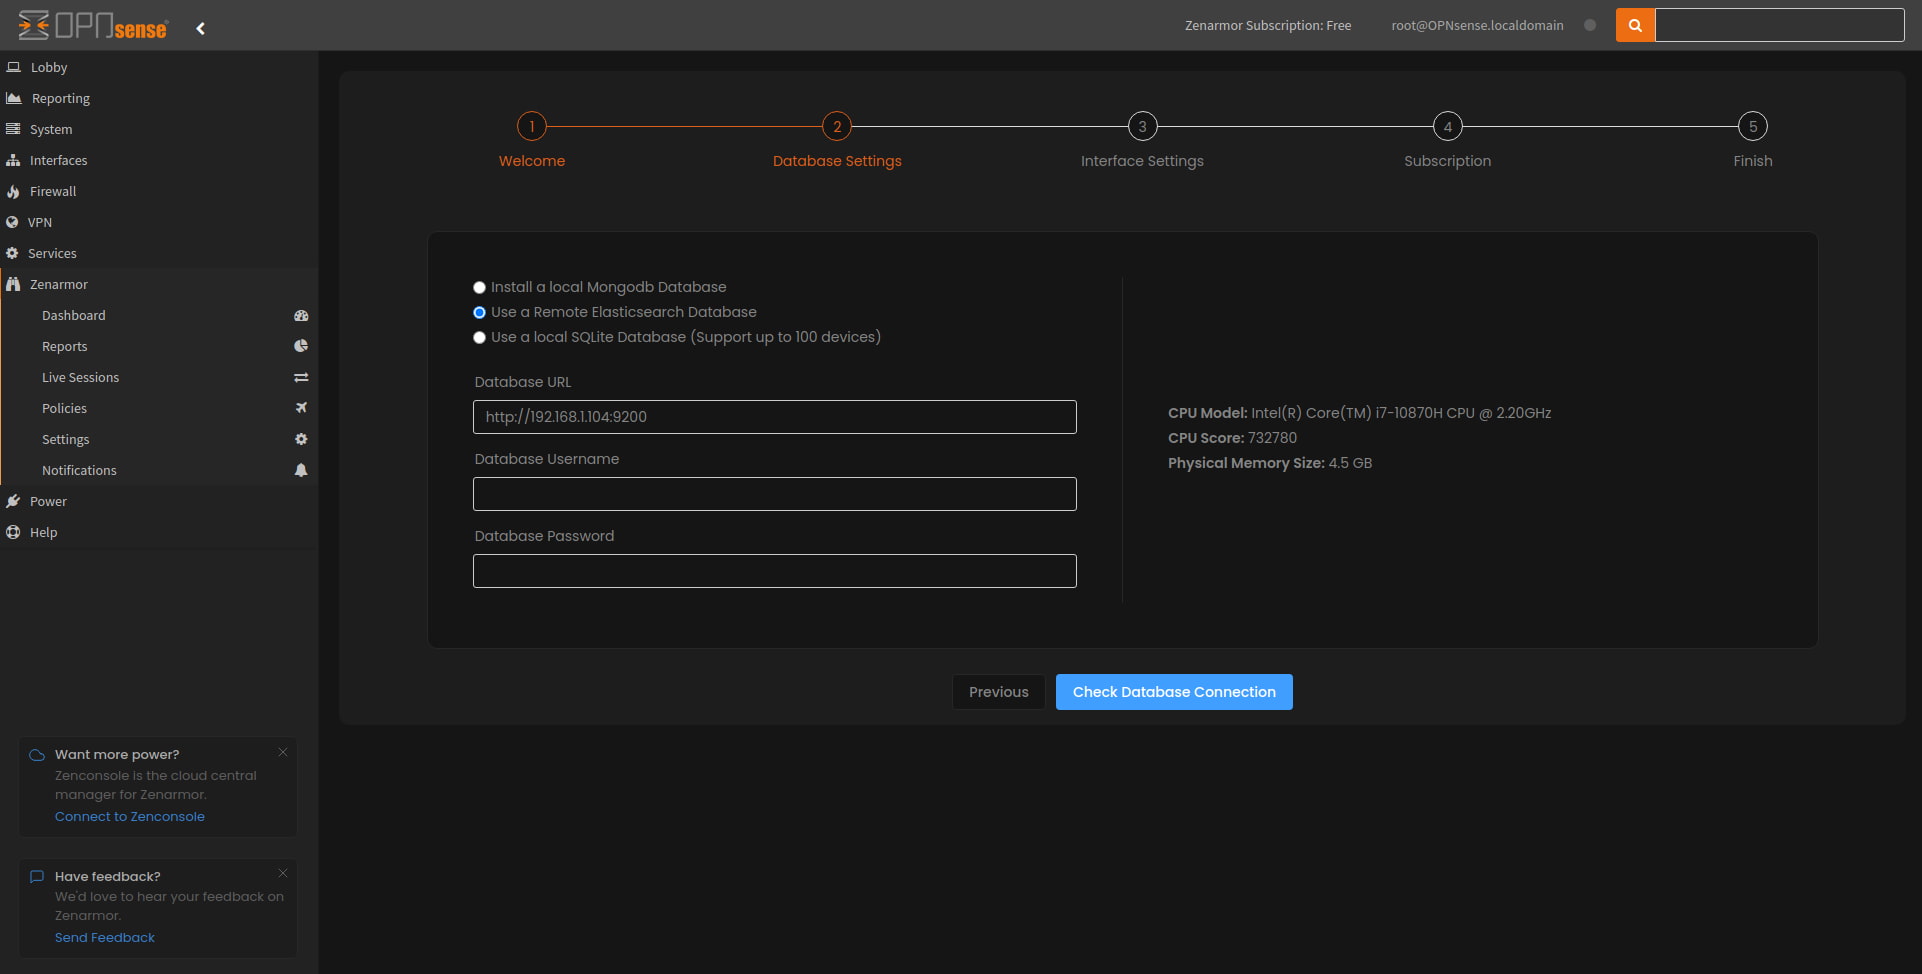Click the Reports pie chart icon
Screen dimensions: 1922x974
pyautogui.click(x=301, y=346)
